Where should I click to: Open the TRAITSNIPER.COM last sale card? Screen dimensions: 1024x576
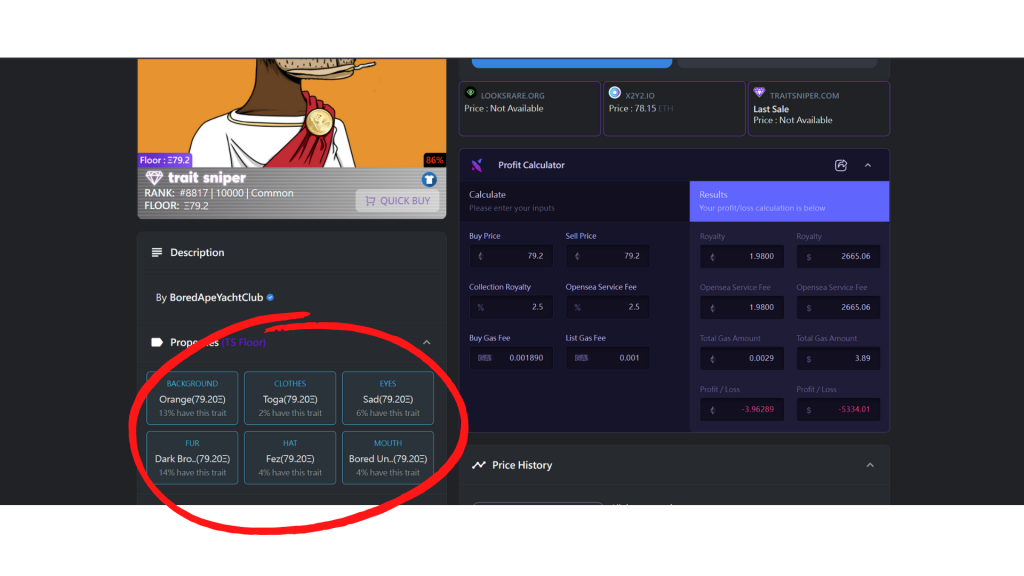click(x=818, y=108)
